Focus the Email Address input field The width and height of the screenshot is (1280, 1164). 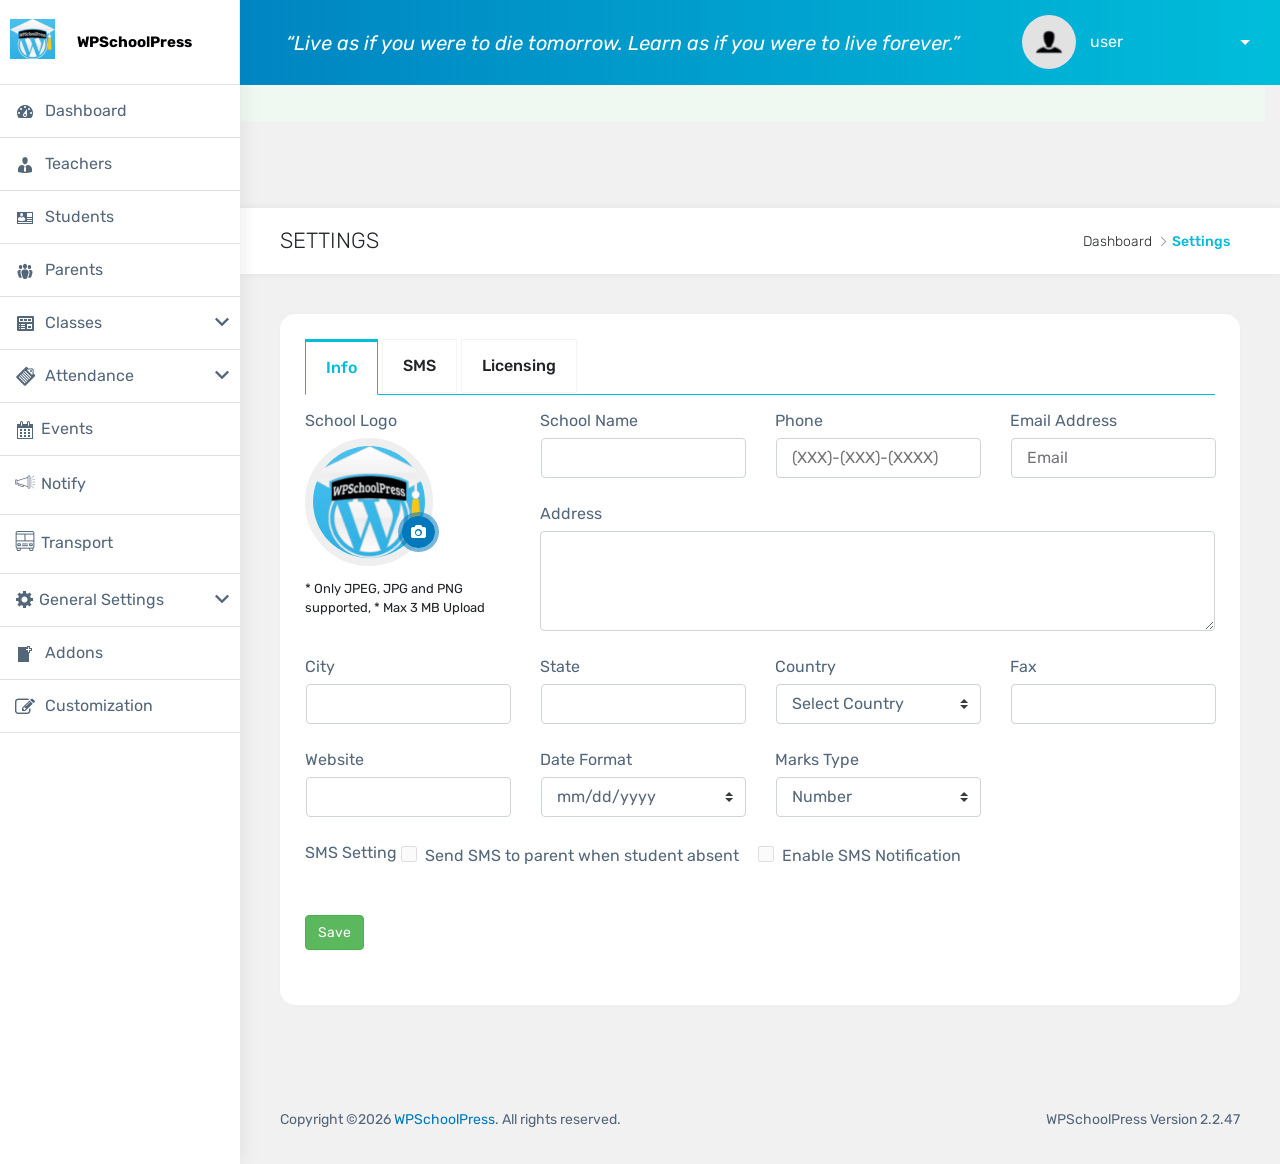[1113, 458]
